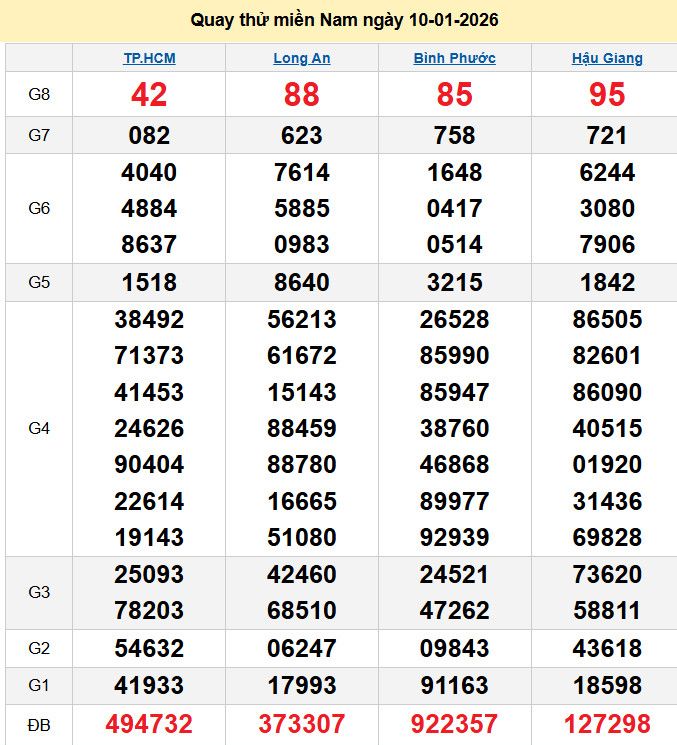Click the red G8 number 42 for TP.HCM
Screen dimensions: 677x745
coord(149,94)
